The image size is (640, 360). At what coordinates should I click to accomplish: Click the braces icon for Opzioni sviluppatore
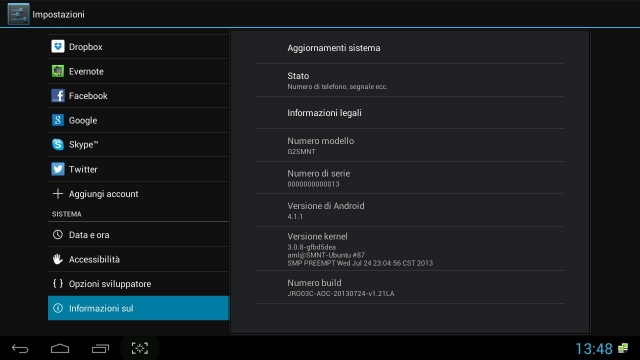(58, 283)
